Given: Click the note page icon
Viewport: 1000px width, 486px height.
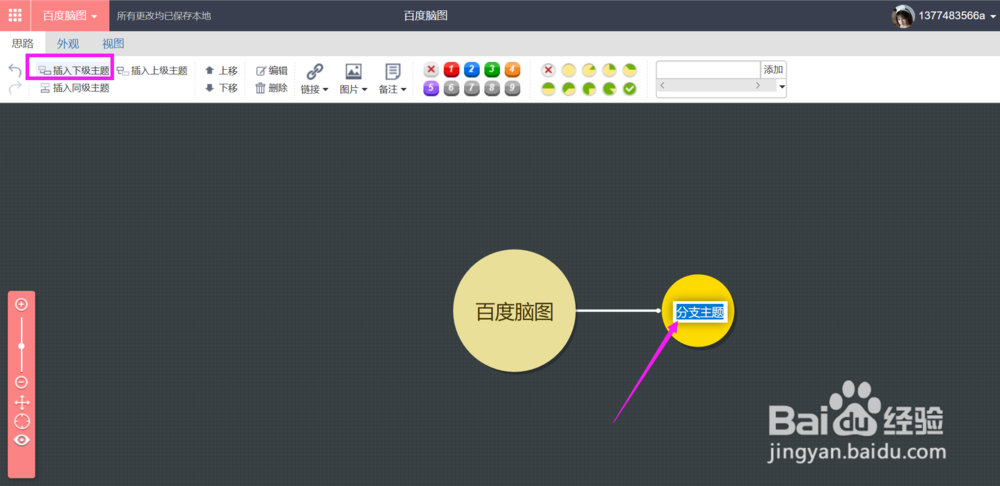Looking at the screenshot, I should point(393,71).
